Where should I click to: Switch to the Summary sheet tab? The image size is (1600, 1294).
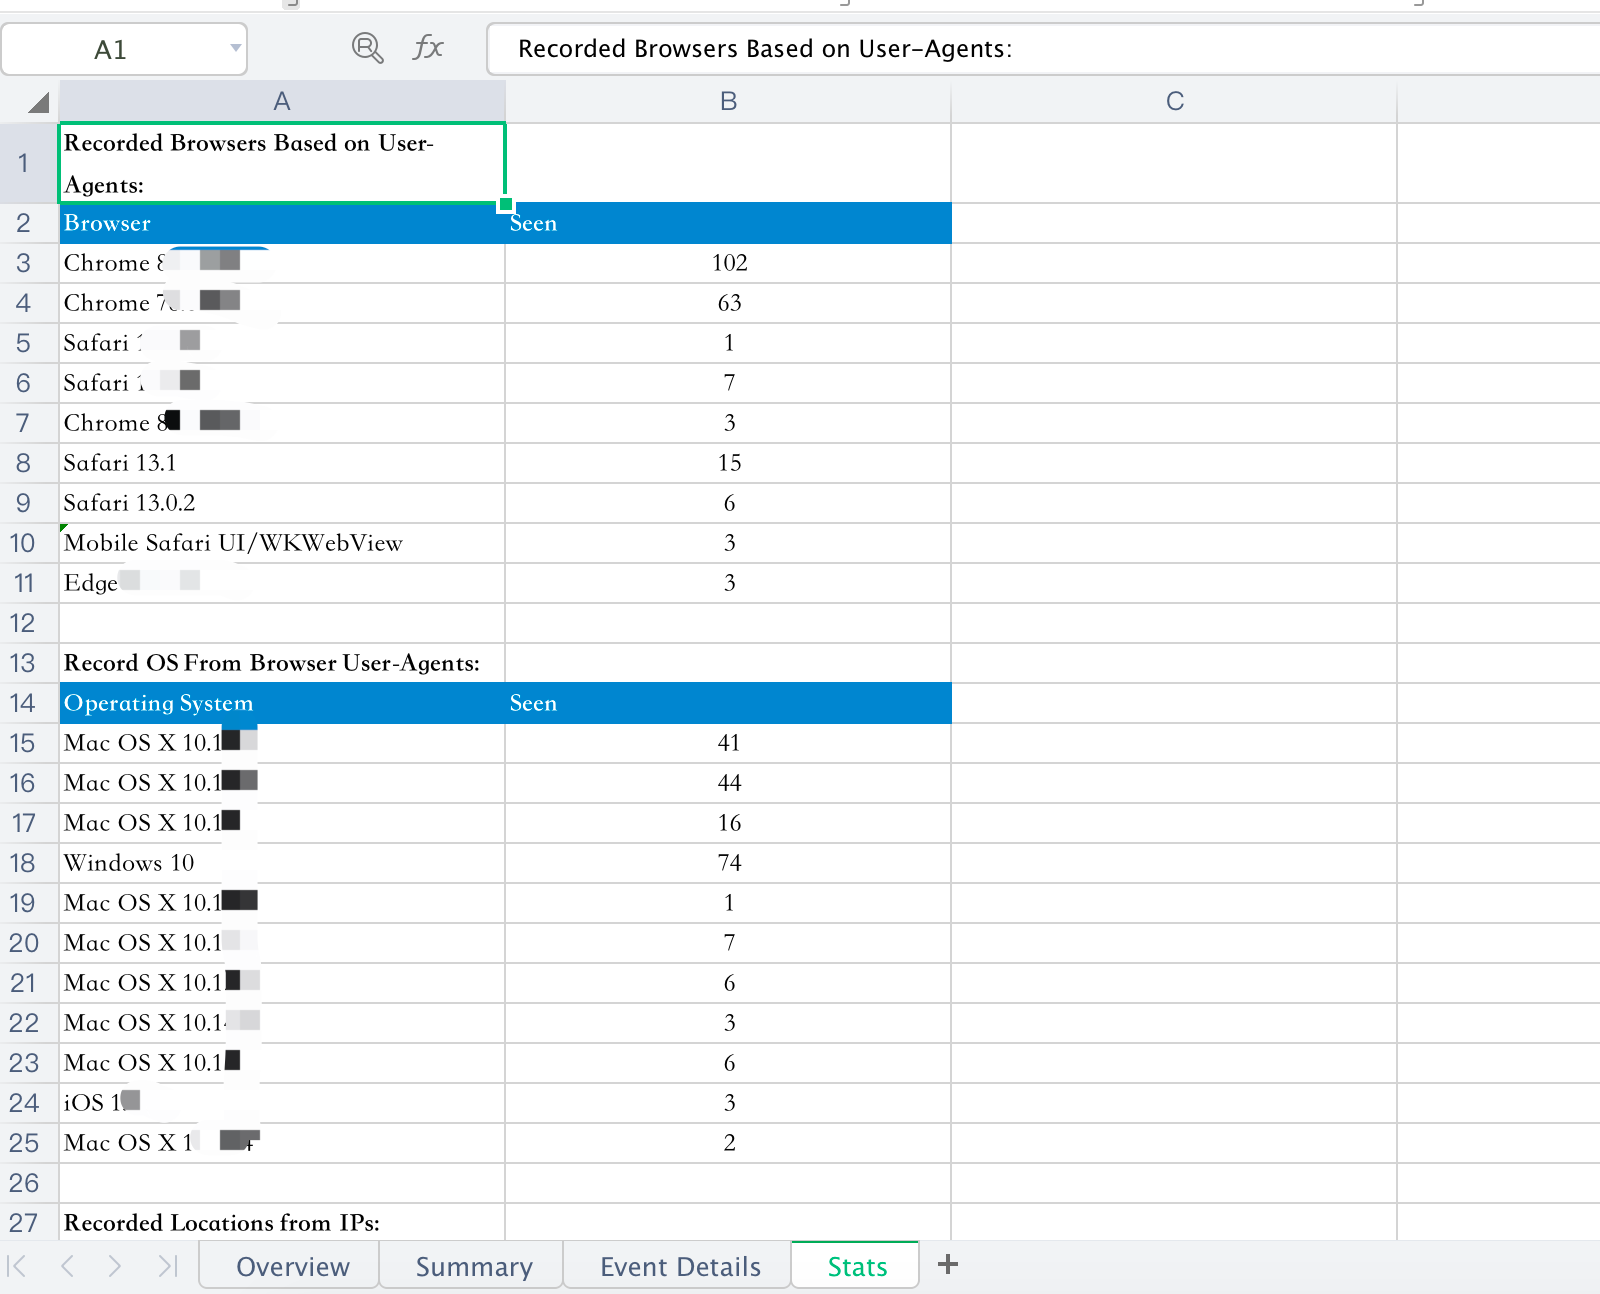(473, 1267)
